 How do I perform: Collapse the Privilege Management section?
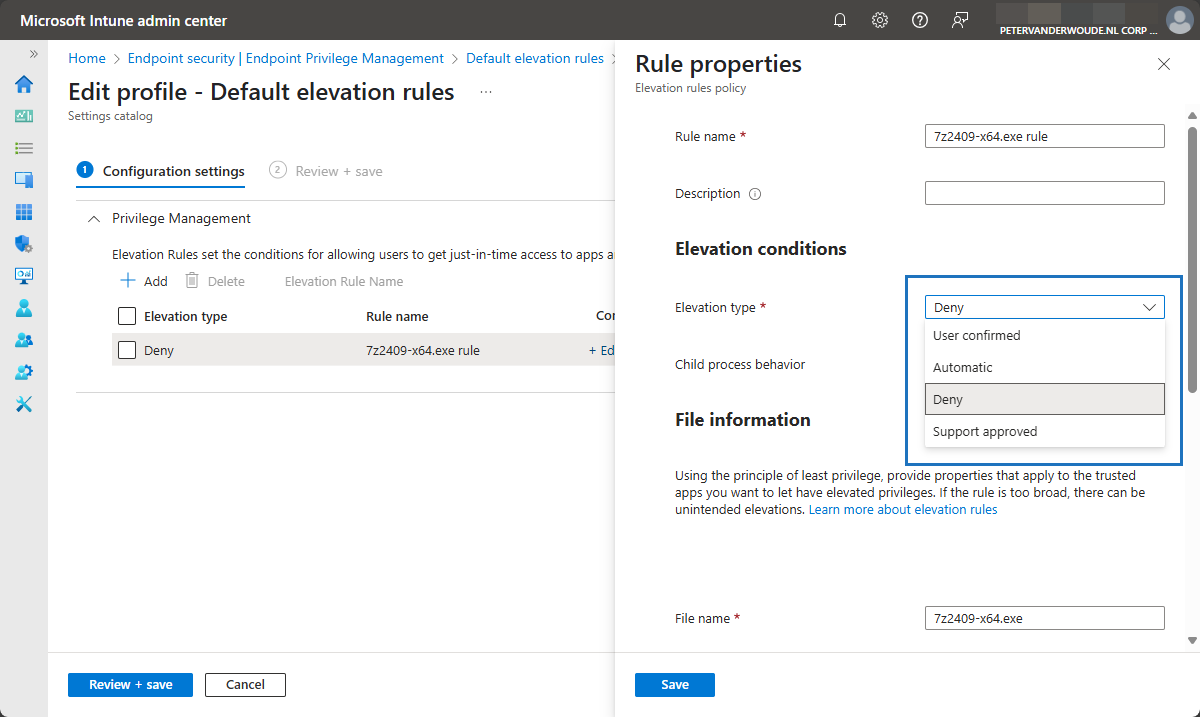(x=94, y=218)
